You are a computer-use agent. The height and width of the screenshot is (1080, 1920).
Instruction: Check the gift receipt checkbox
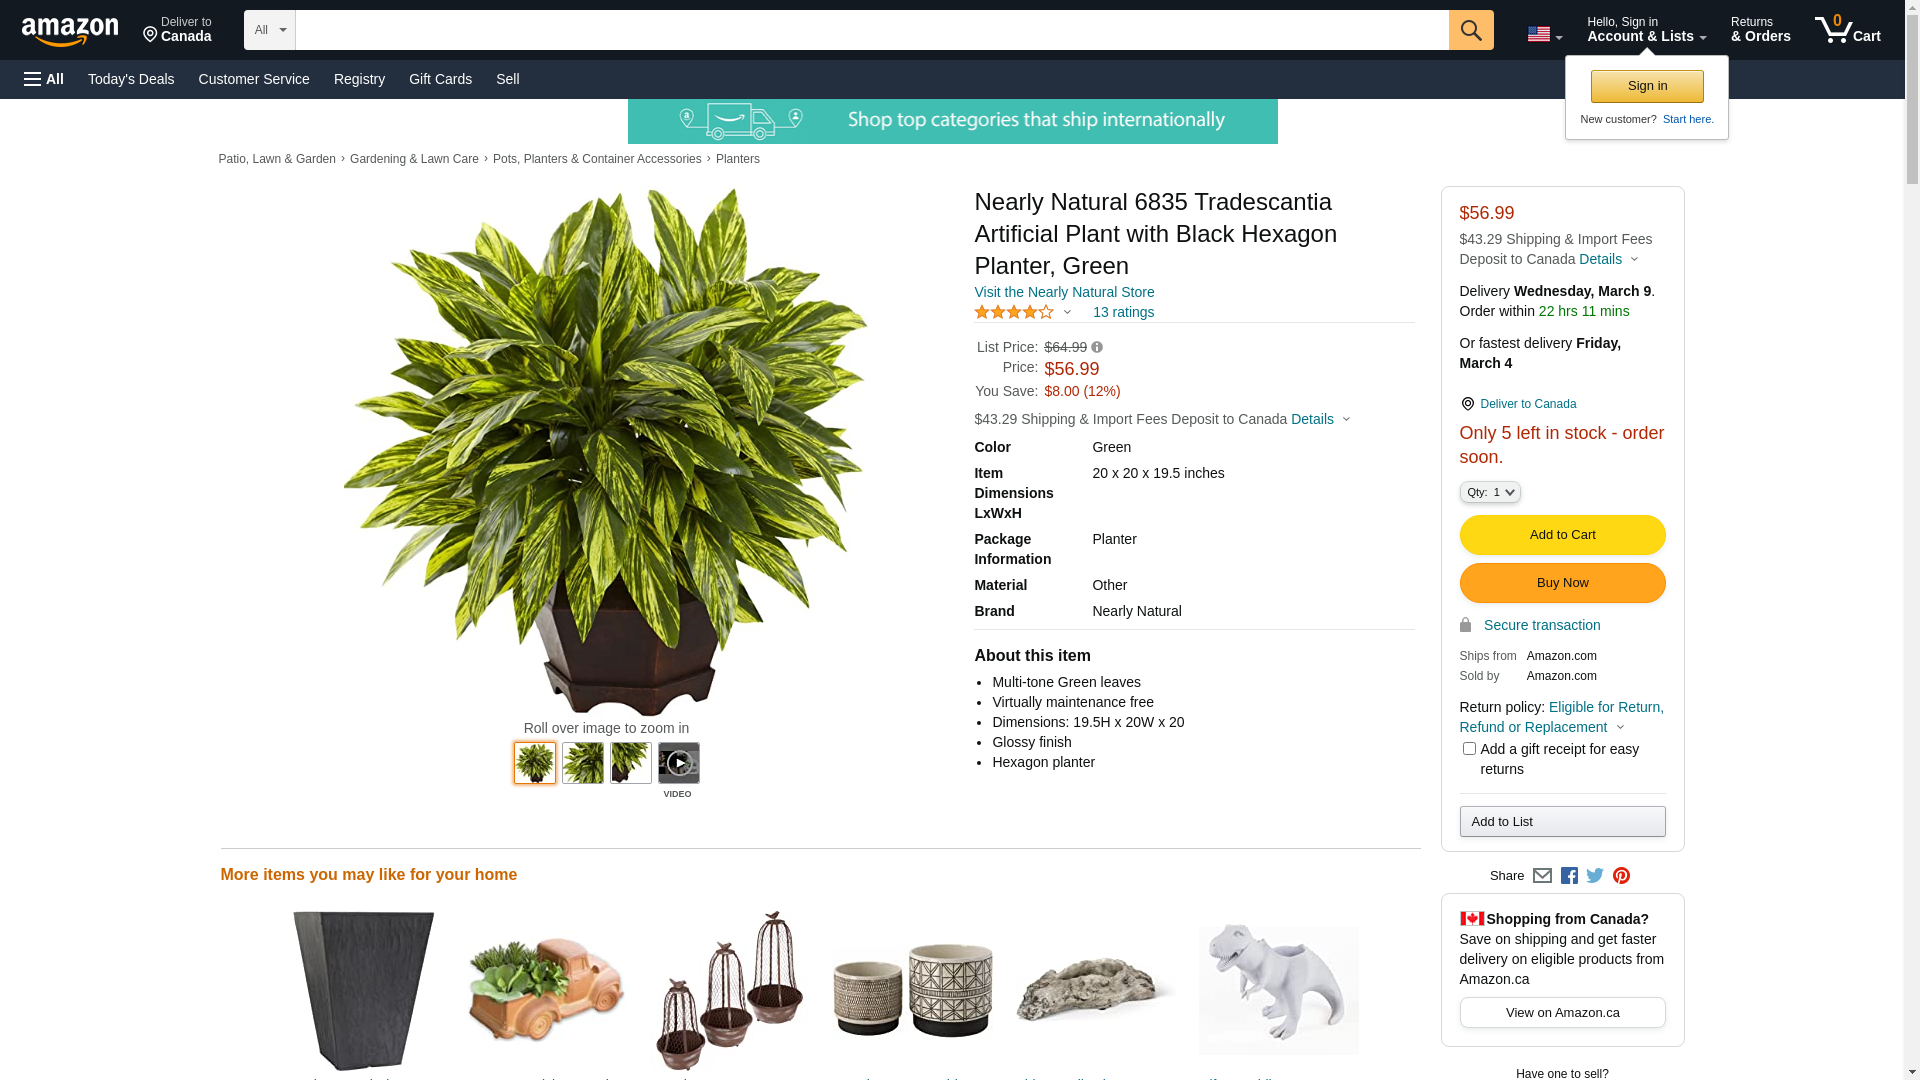[x=1469, y=749]
